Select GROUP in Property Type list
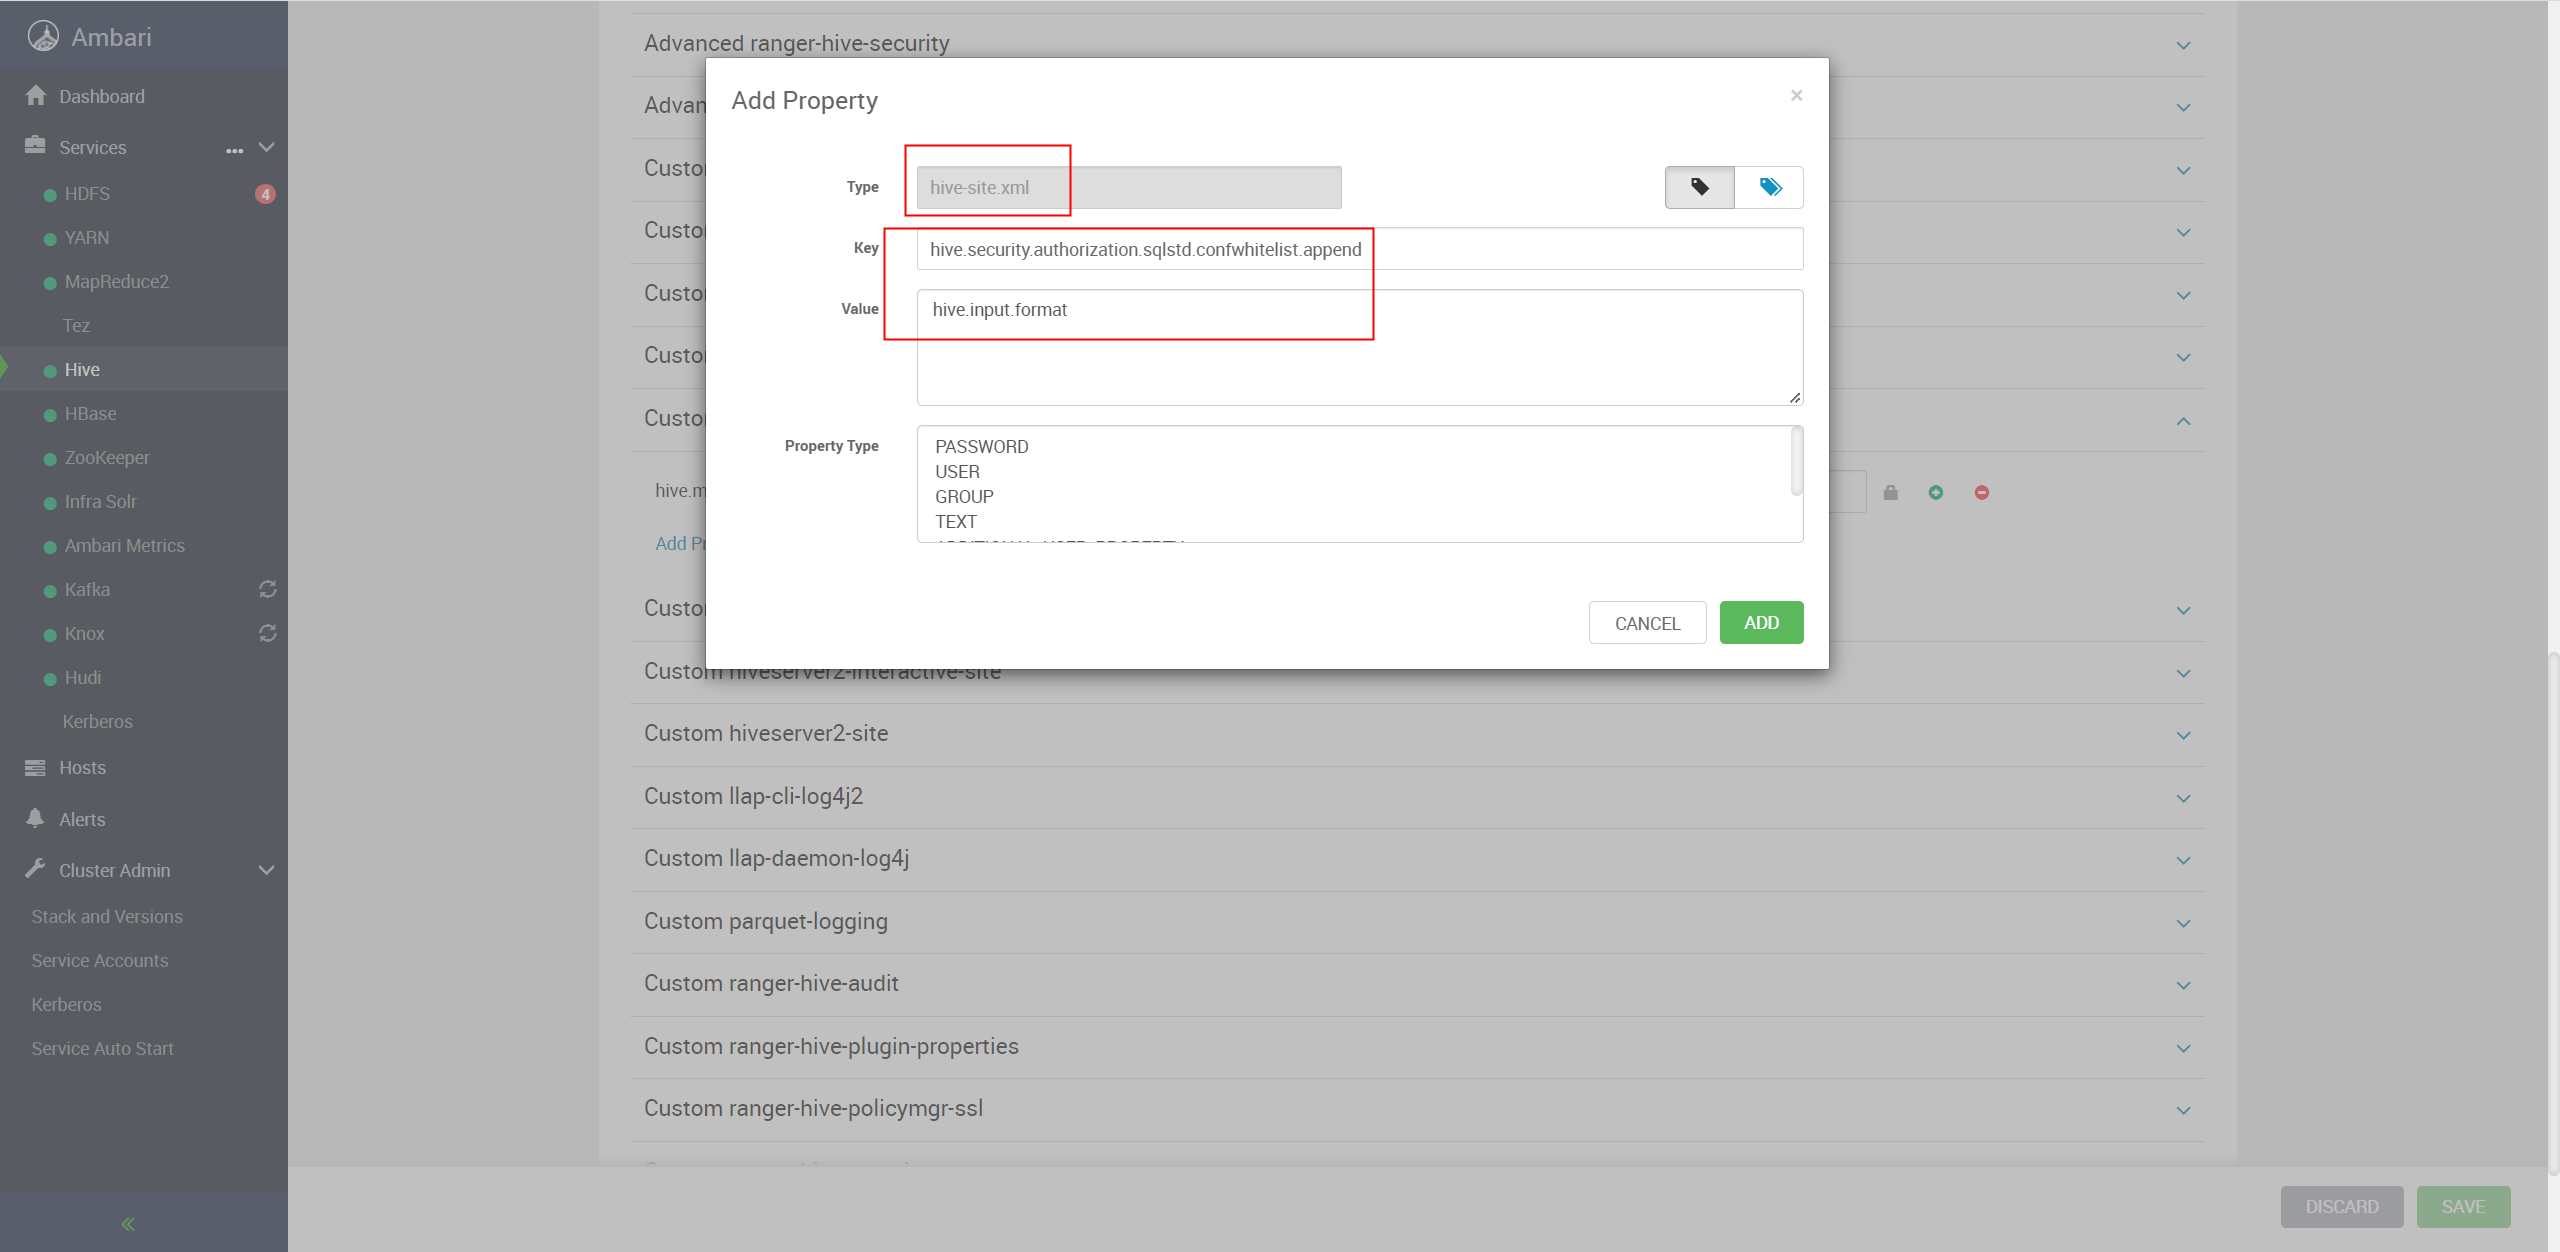 pos(963,496)
